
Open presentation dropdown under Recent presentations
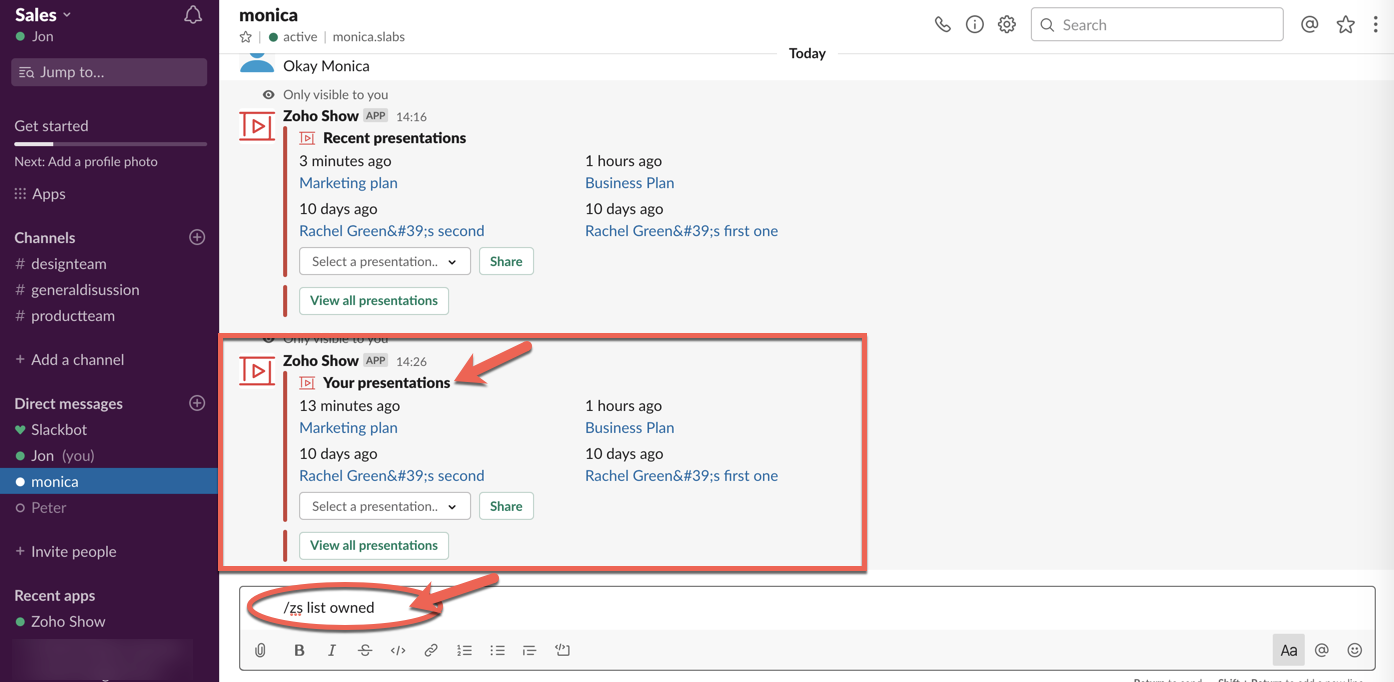tap(384, 261)
